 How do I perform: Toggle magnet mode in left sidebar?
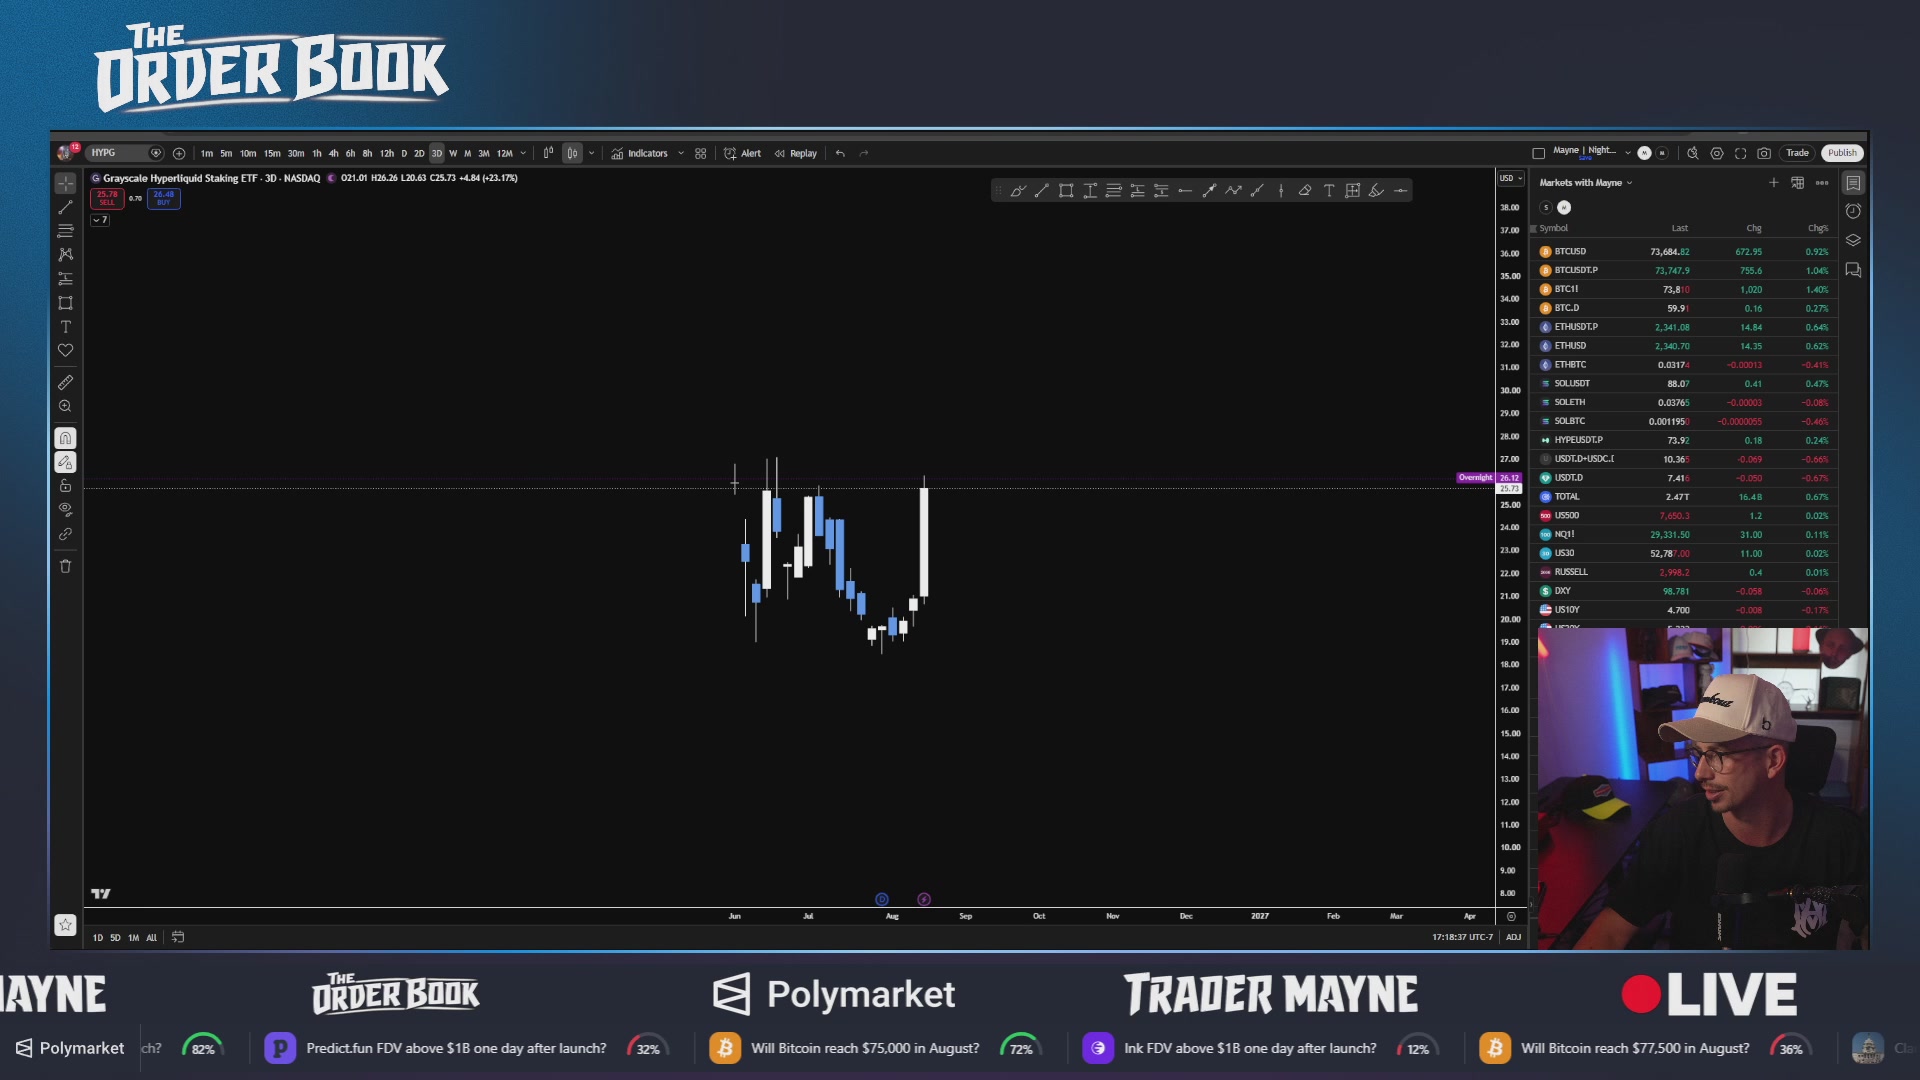(x=65, y=438)
